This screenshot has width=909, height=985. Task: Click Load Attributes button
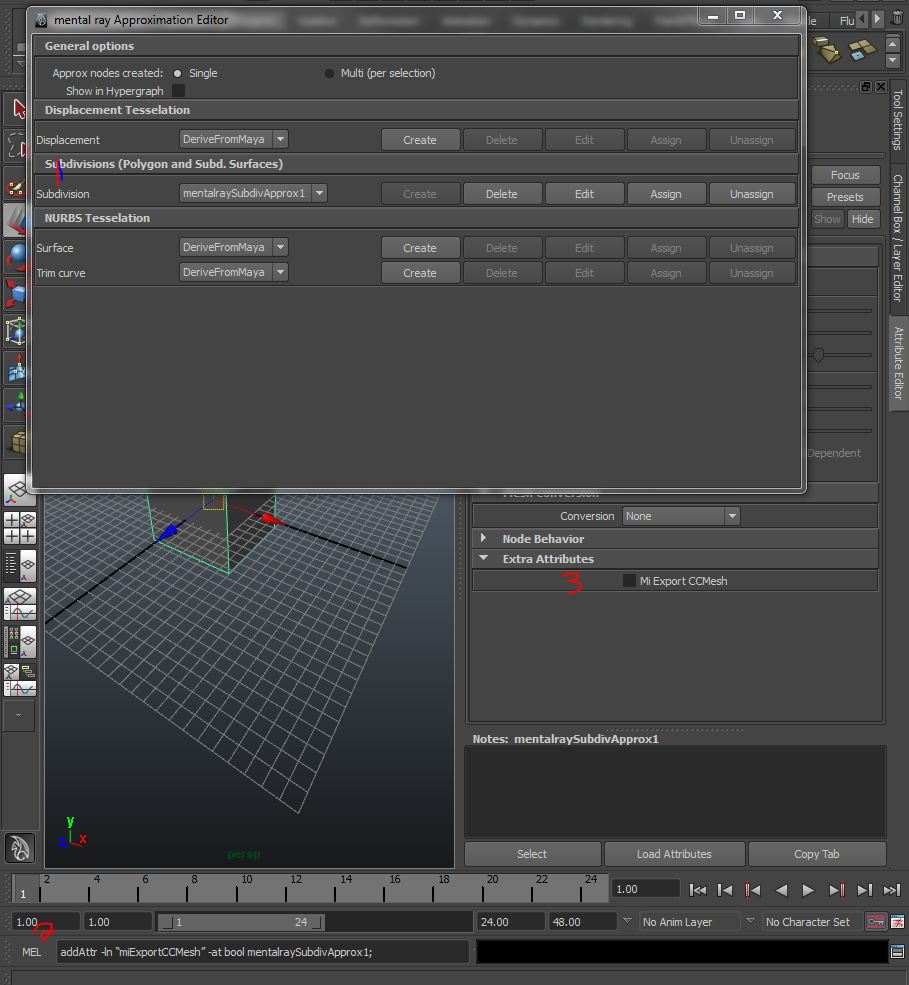674,854
